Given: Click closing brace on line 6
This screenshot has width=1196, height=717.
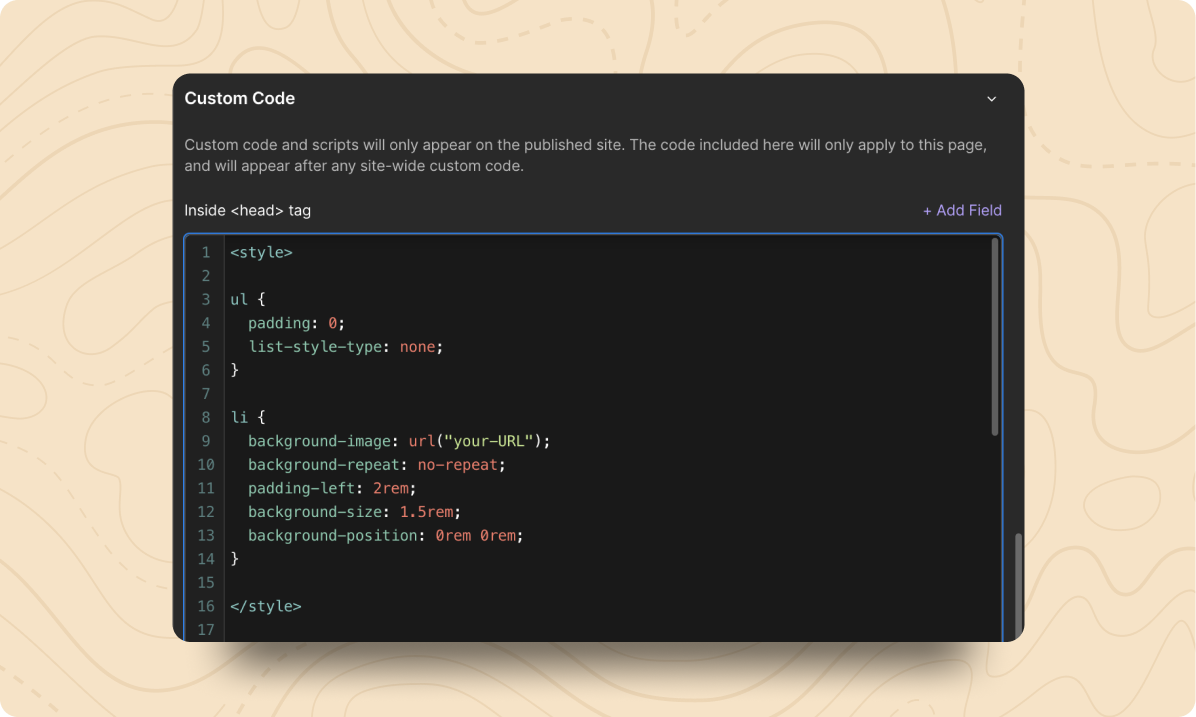Looking at the screenshot, I should 235,371.
